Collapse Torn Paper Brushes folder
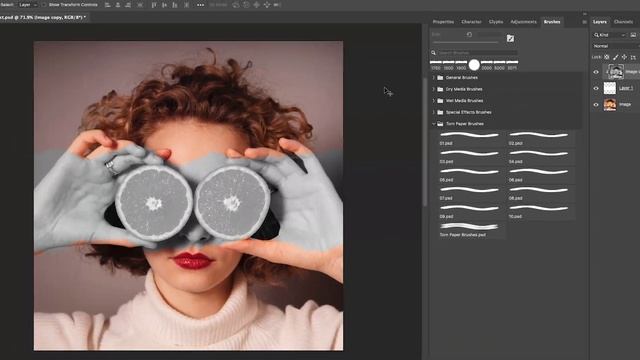Image resolution: width=640 pixels, height=360 pixels. (x=433, y=124)
